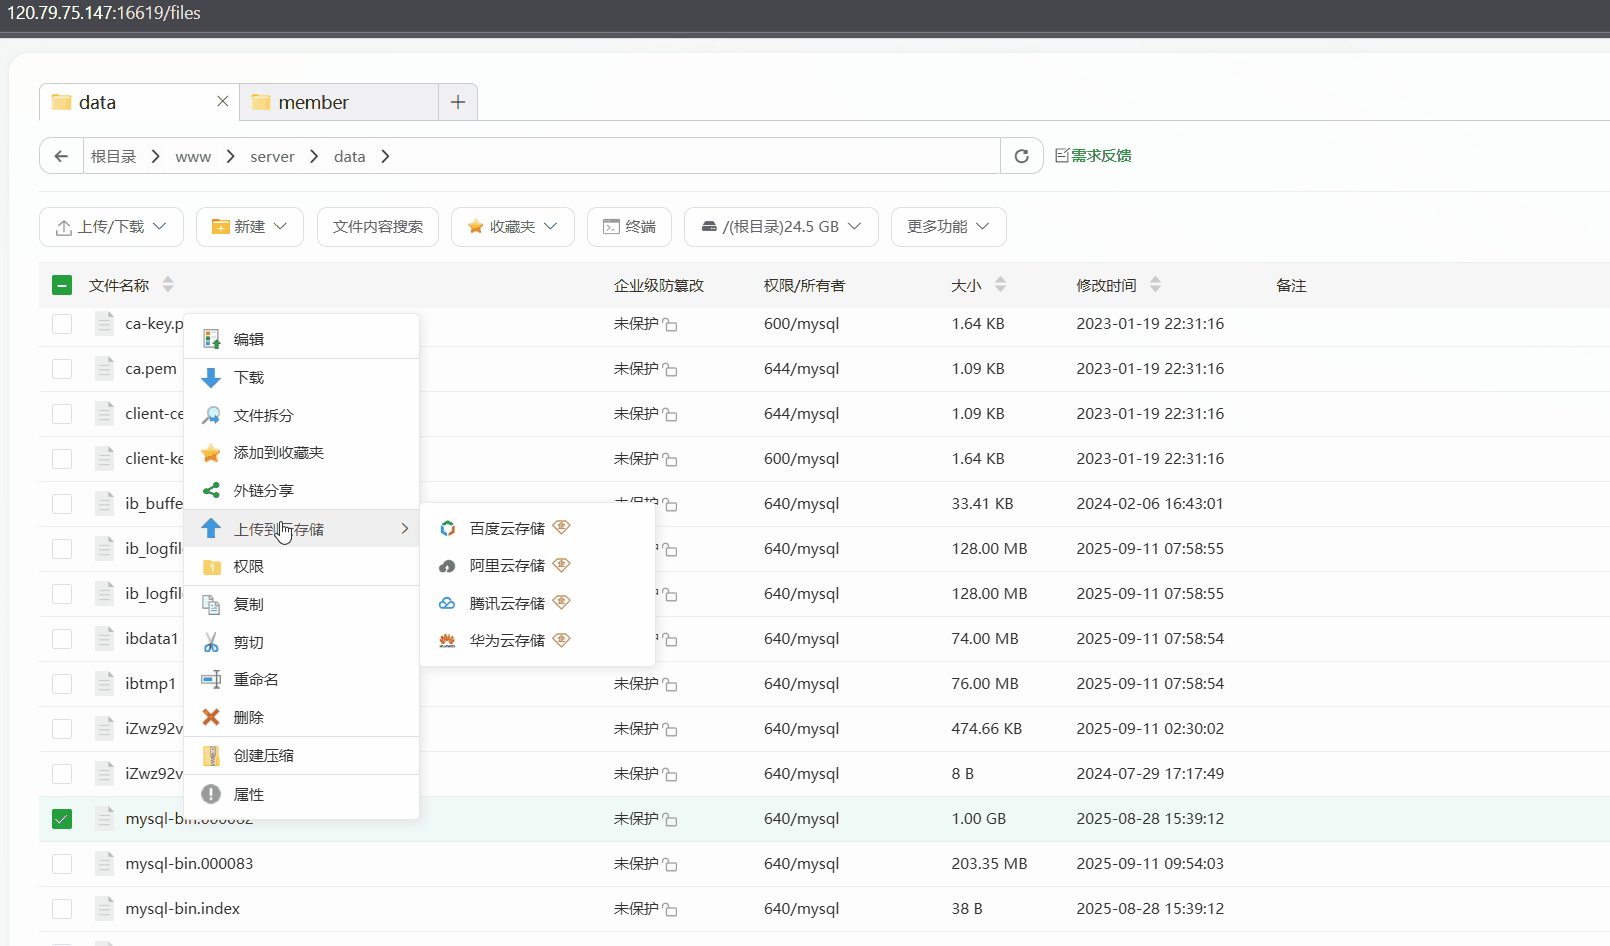Viewport: 1610px width, 946px height.
Task: Check the ca.pem file checkbox
Action: pos(62,369)
